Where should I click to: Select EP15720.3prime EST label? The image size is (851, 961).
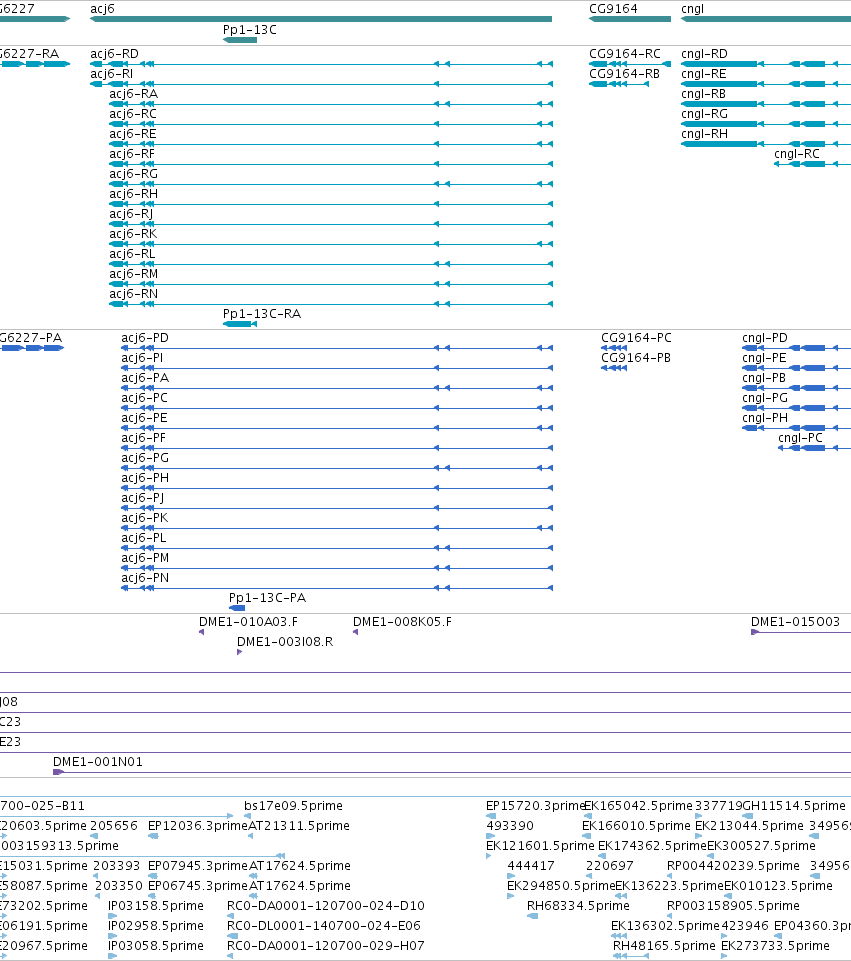point(536,805)
